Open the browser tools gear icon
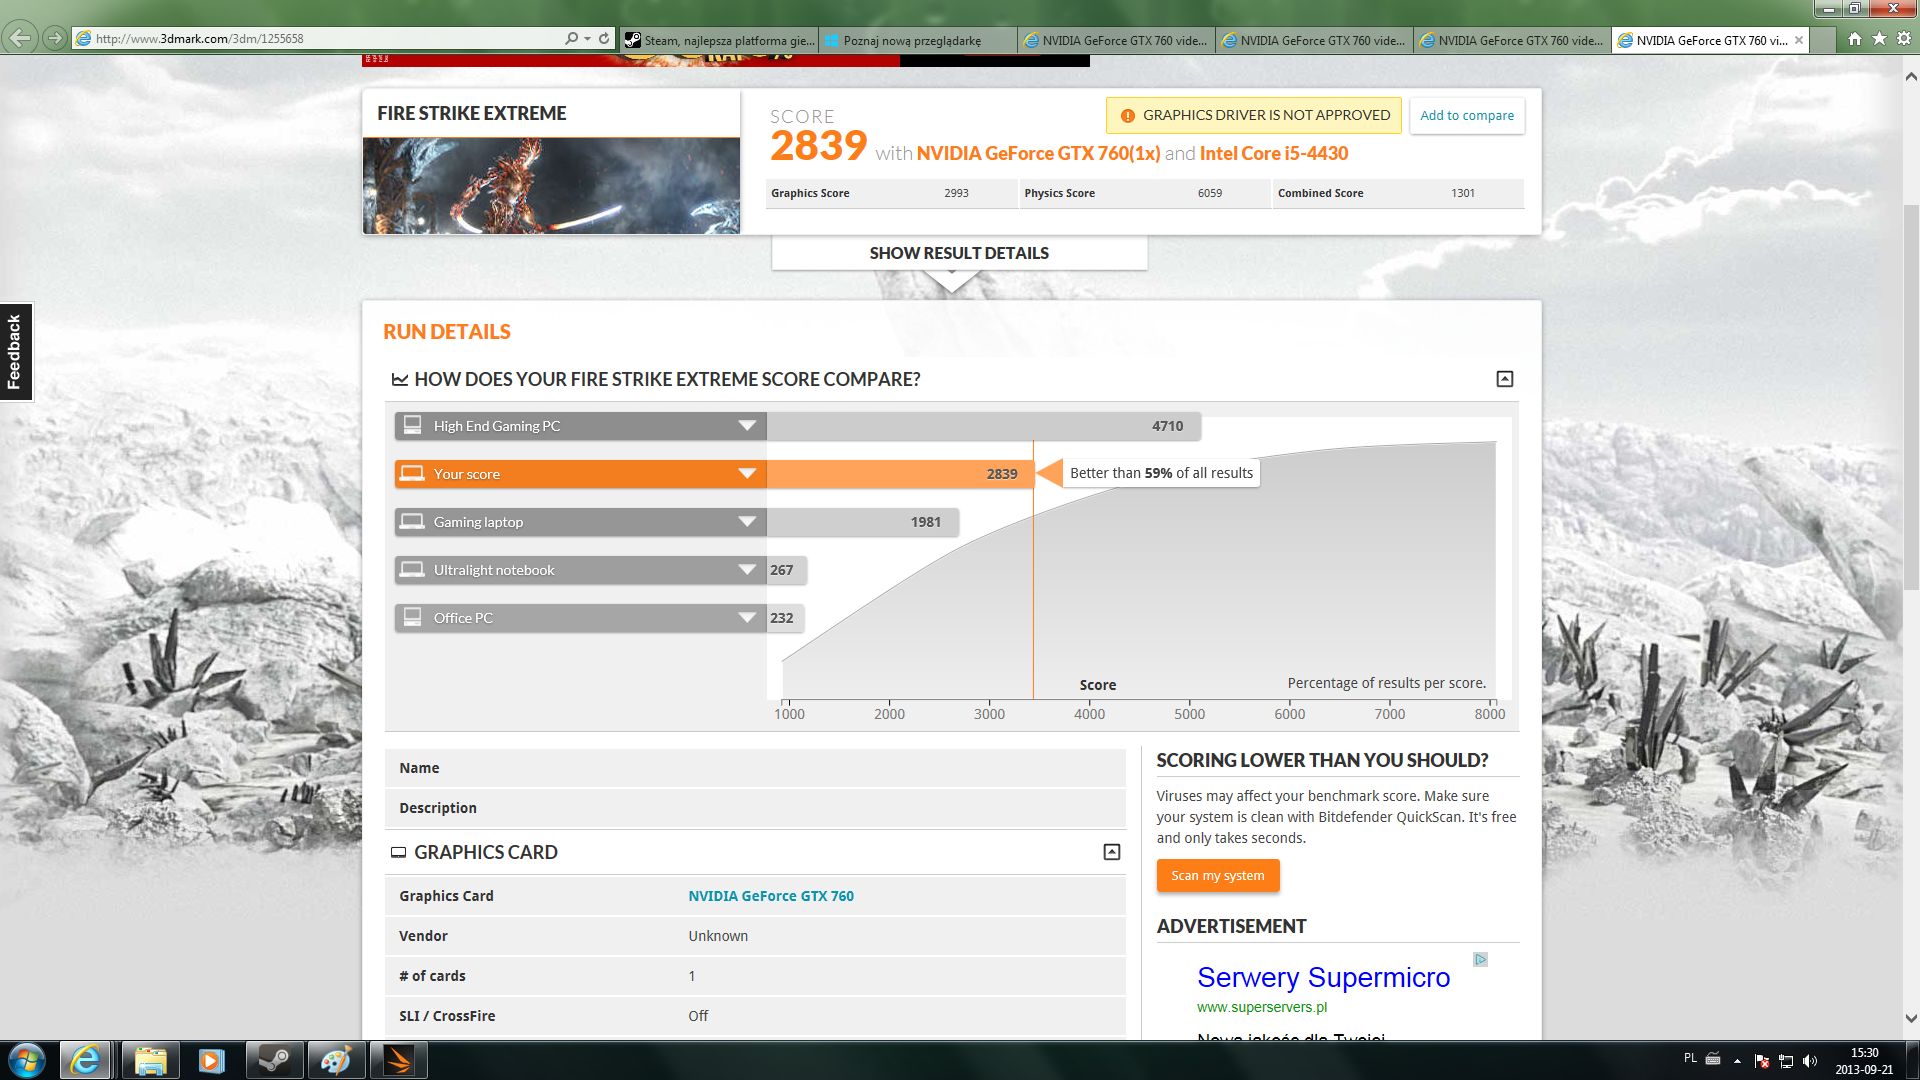 (1903, 38)
